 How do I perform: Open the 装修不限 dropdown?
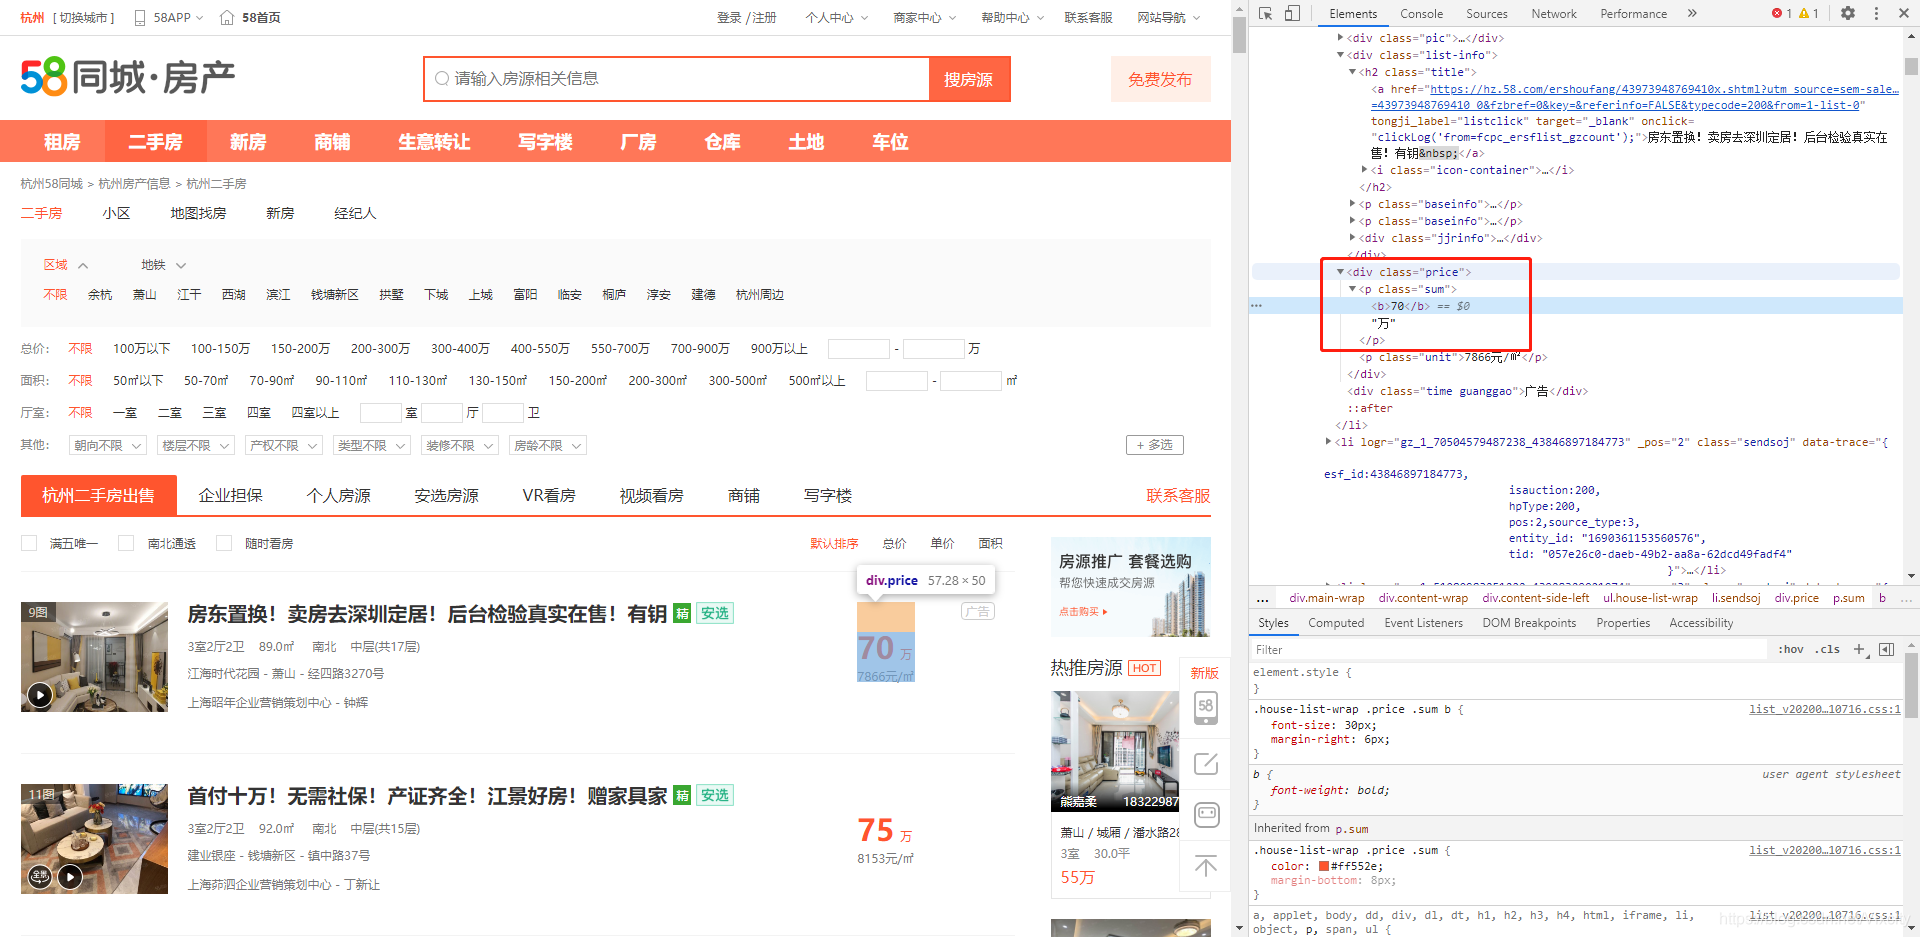(x=460, y=445)
